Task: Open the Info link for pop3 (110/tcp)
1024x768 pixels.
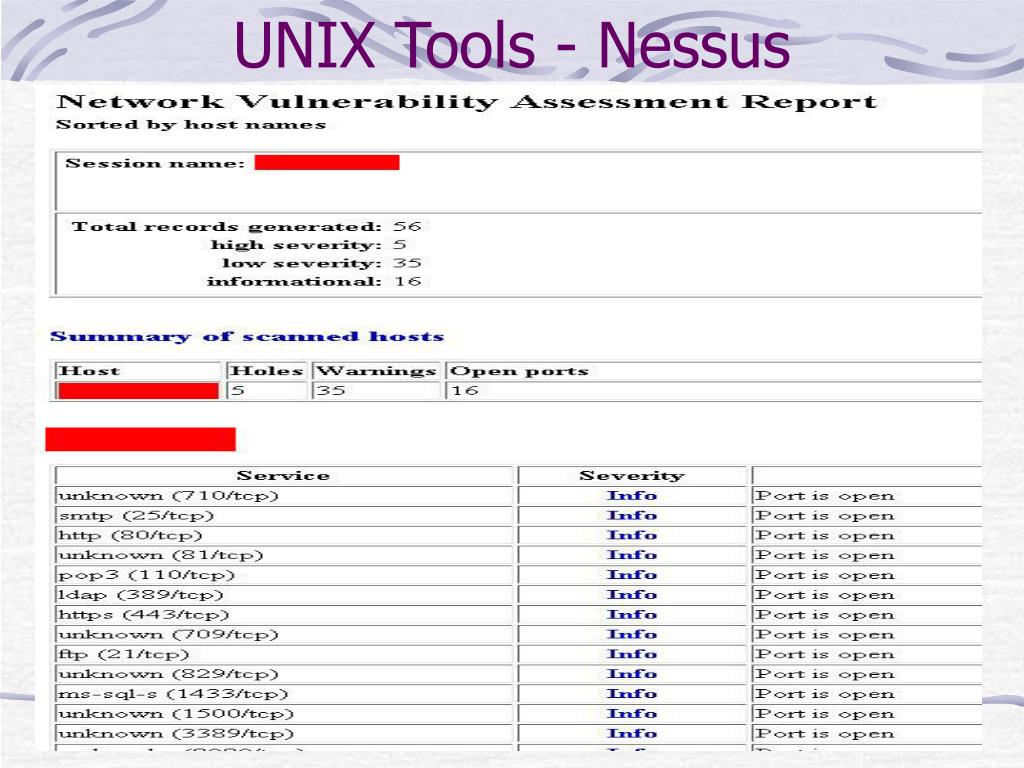Action: pos(632,575)
